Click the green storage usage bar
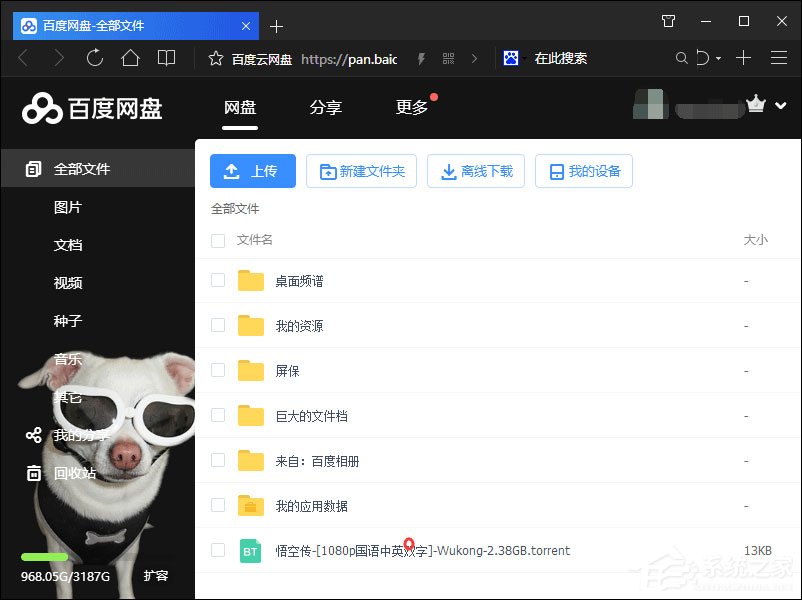802x600 pixels. (x=42, y=556)
